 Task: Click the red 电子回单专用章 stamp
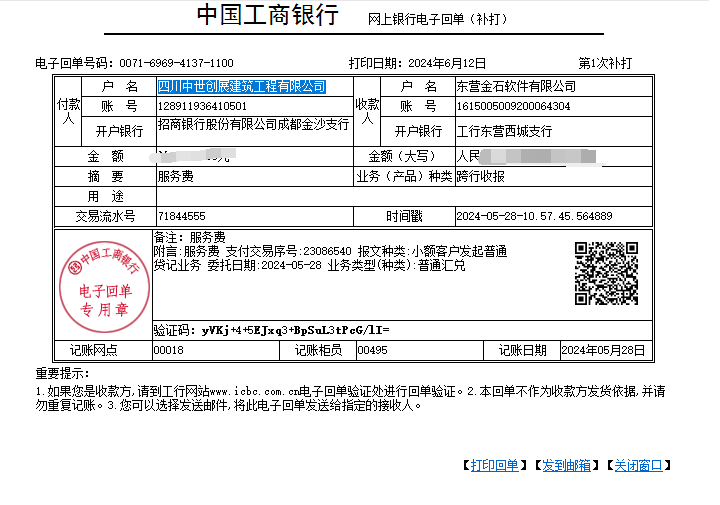click(x=105, y=286)
